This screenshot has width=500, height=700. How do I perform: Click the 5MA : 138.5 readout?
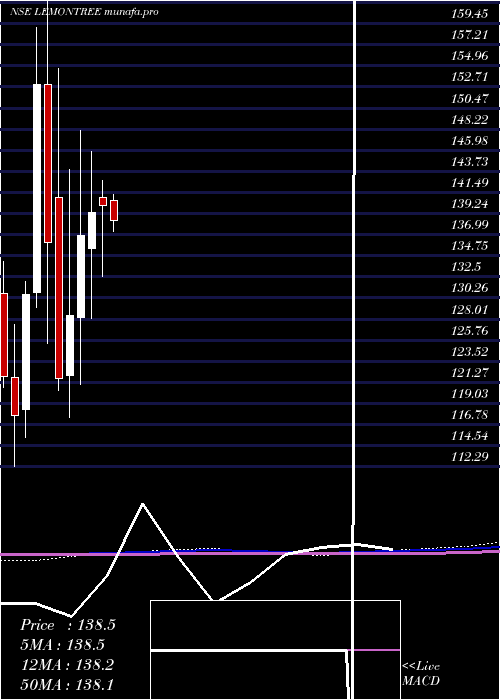62,645
